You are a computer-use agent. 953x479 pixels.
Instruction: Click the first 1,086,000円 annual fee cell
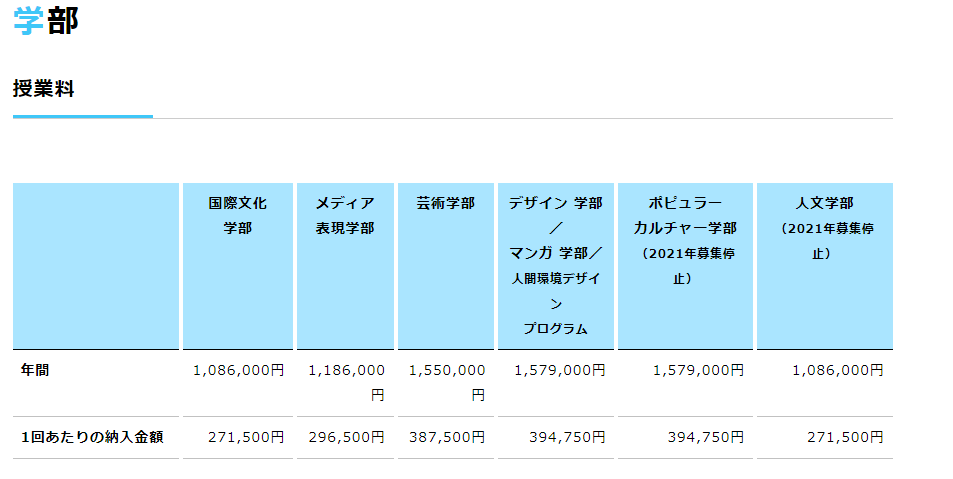tap(238, 370)
